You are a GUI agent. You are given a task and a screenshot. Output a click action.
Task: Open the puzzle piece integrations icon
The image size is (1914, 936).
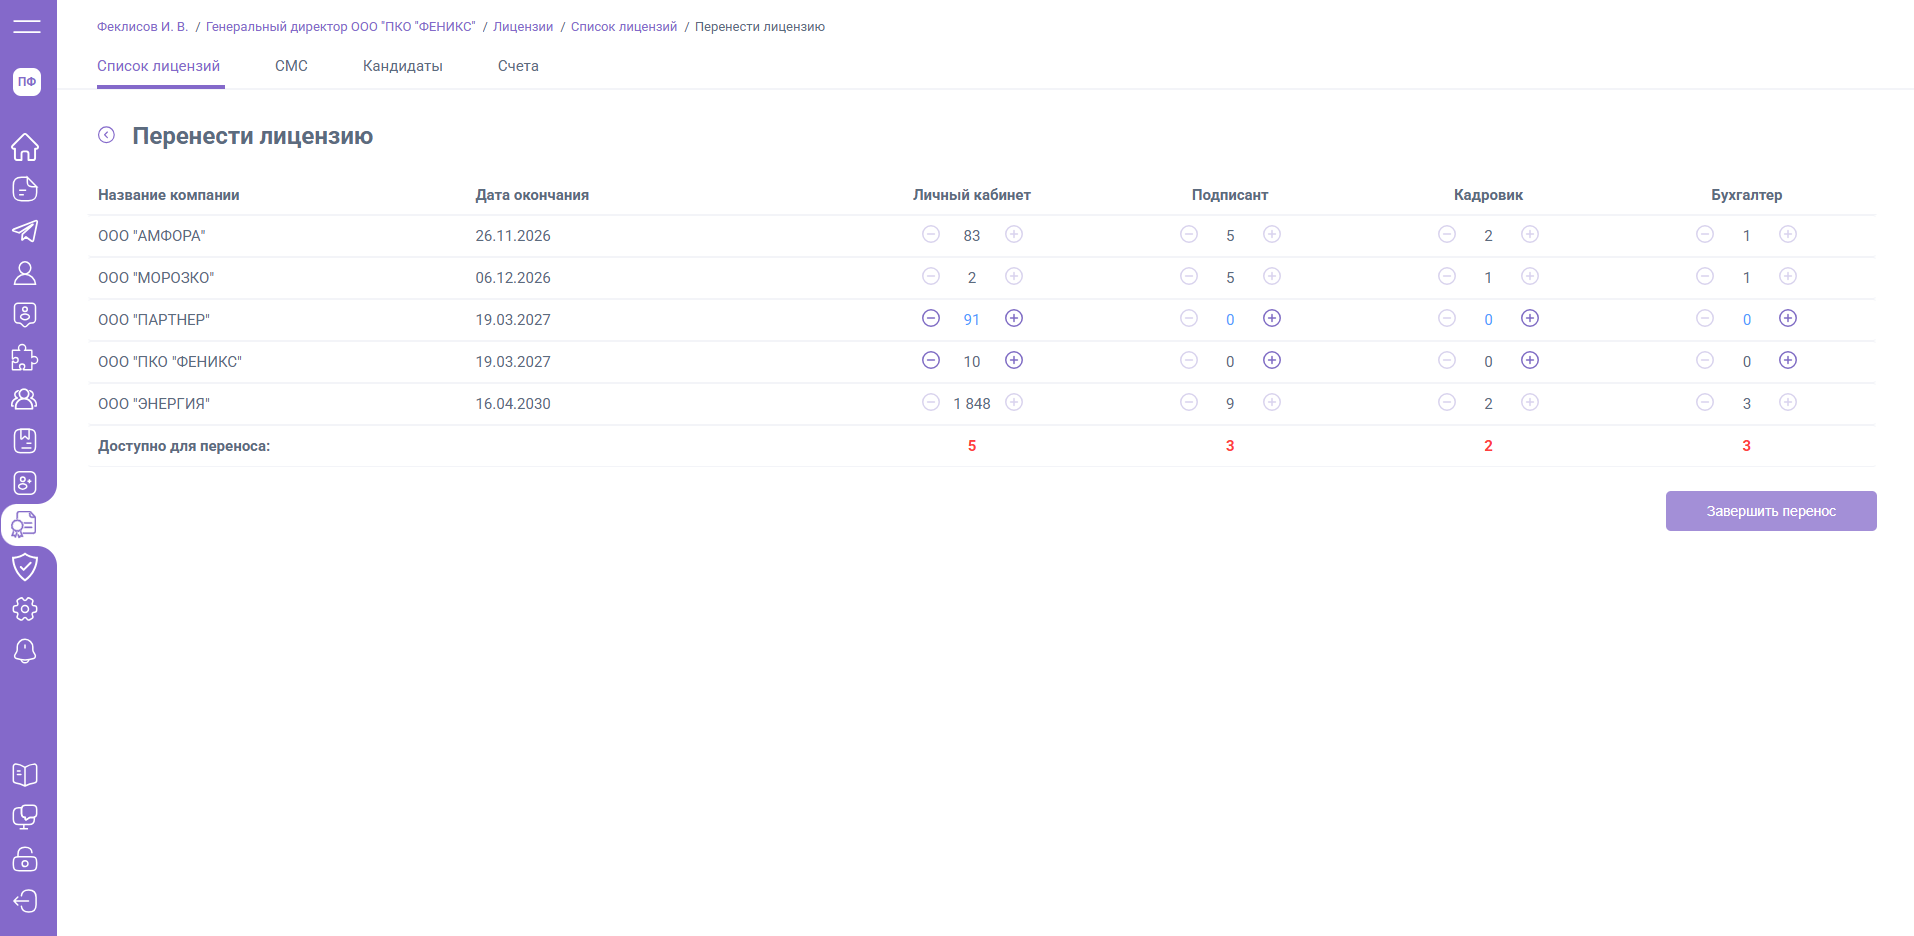25,358
